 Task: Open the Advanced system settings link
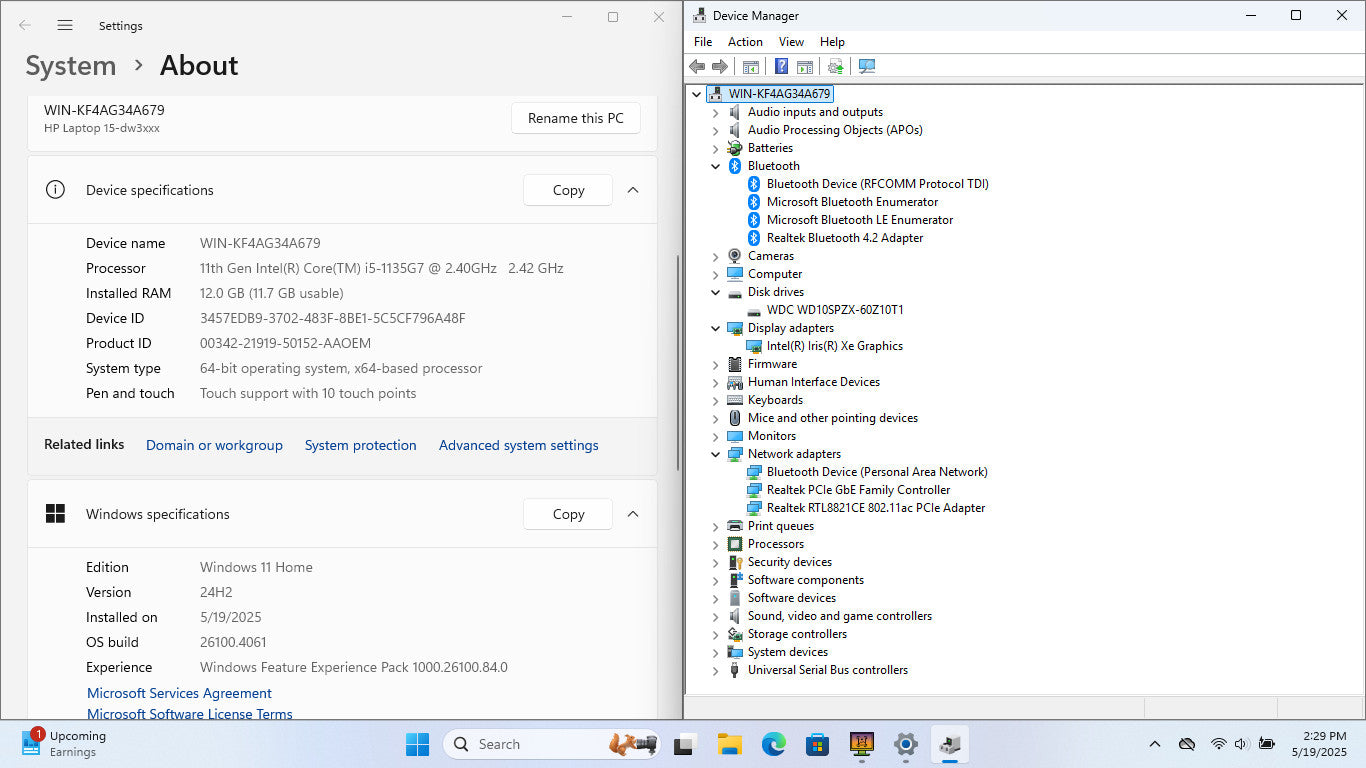pos(518,446)
